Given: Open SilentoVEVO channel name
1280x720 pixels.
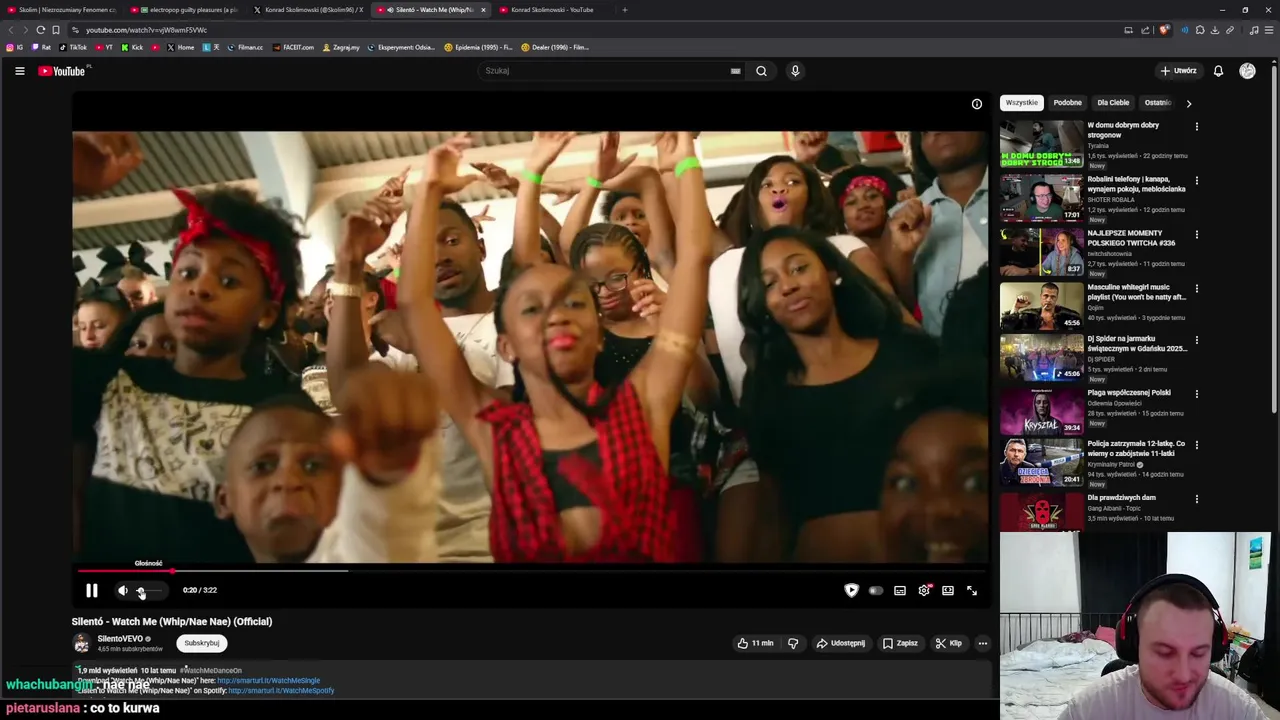Looking at the screenshot, I should (120, 639).
